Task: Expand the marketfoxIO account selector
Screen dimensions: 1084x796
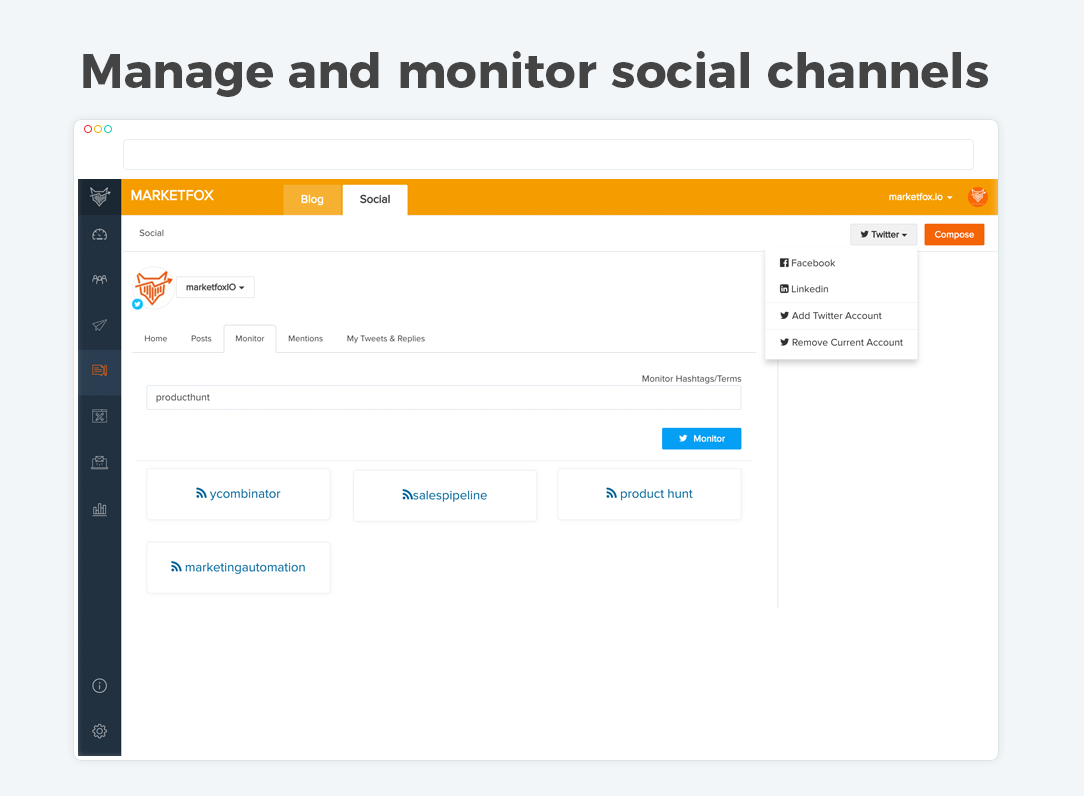Action: pyautogui.click(x=215, y=287)
